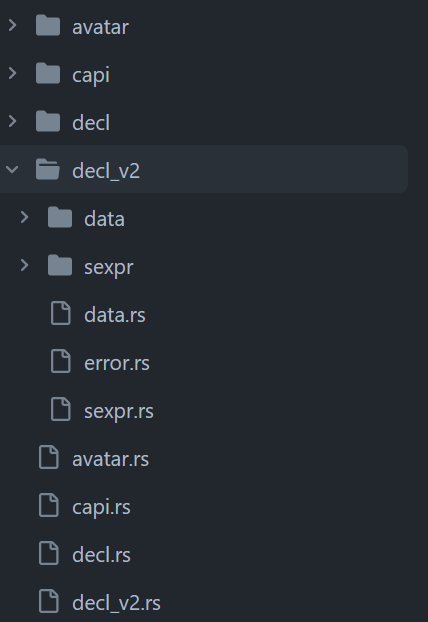The width and height of the screenshot is (428, 622).
Task: Click the decl_v2.rs file icon
Action: pyautogui.click(x=49, y=601)
